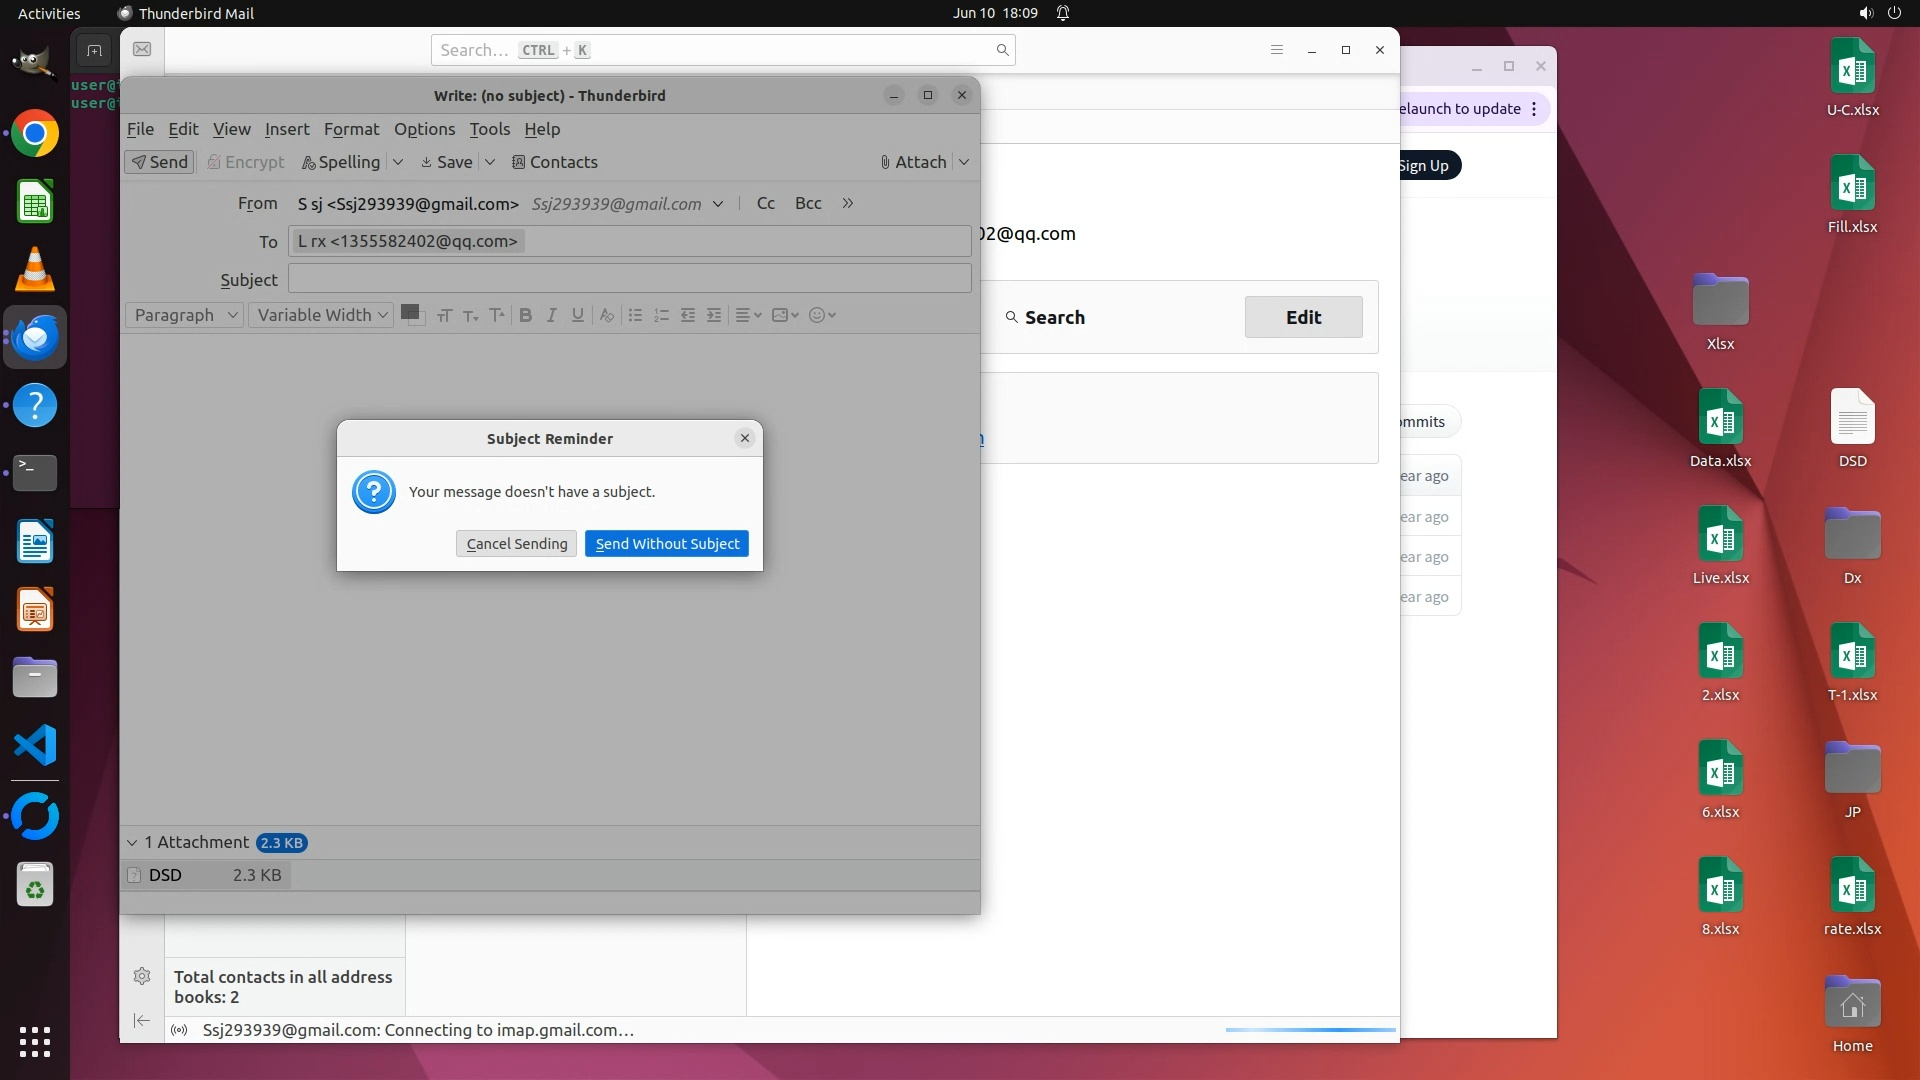Image resolution: width=1920 pixels, height=1080 pixels.
Task: Toggle underline text formatting
Action: click(577, 315)
